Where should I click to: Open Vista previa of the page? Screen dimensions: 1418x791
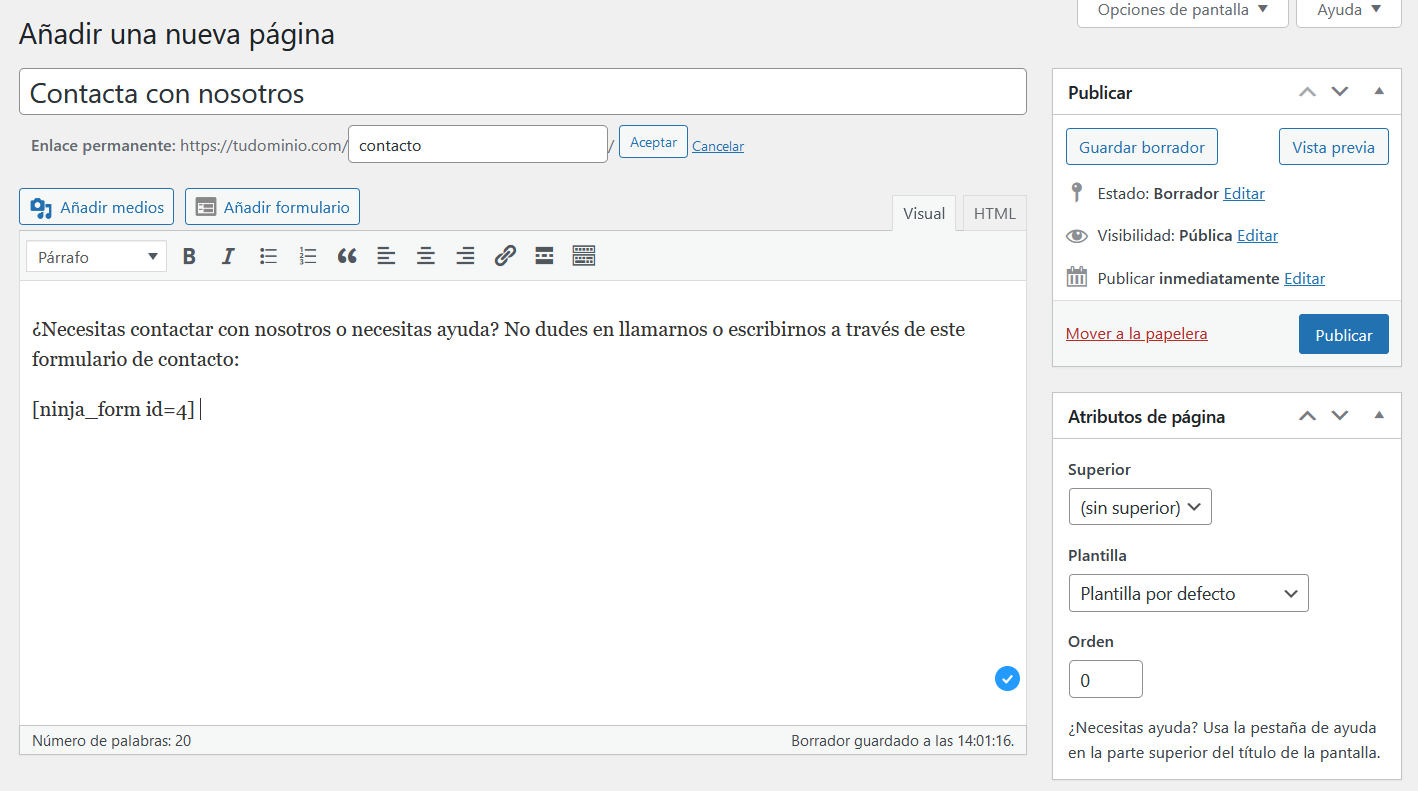1334,147
